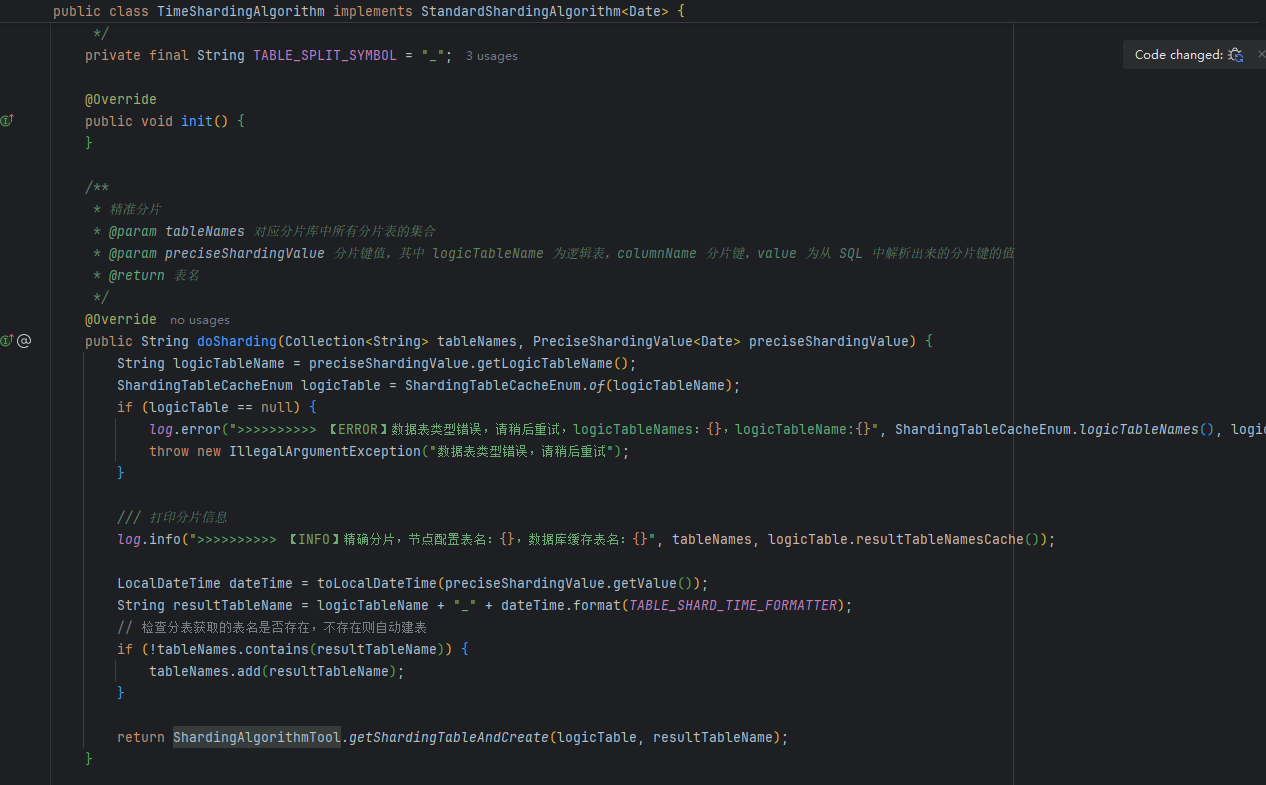Click the highlighted ShardingAlgorithmTool class name

(257, 737)
